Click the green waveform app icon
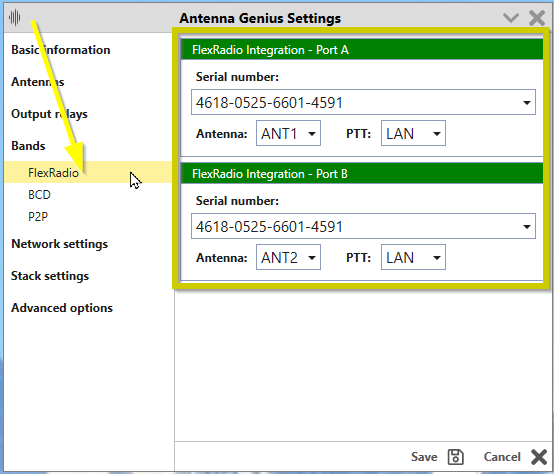 pyautogui.click(x=15, y=18)
